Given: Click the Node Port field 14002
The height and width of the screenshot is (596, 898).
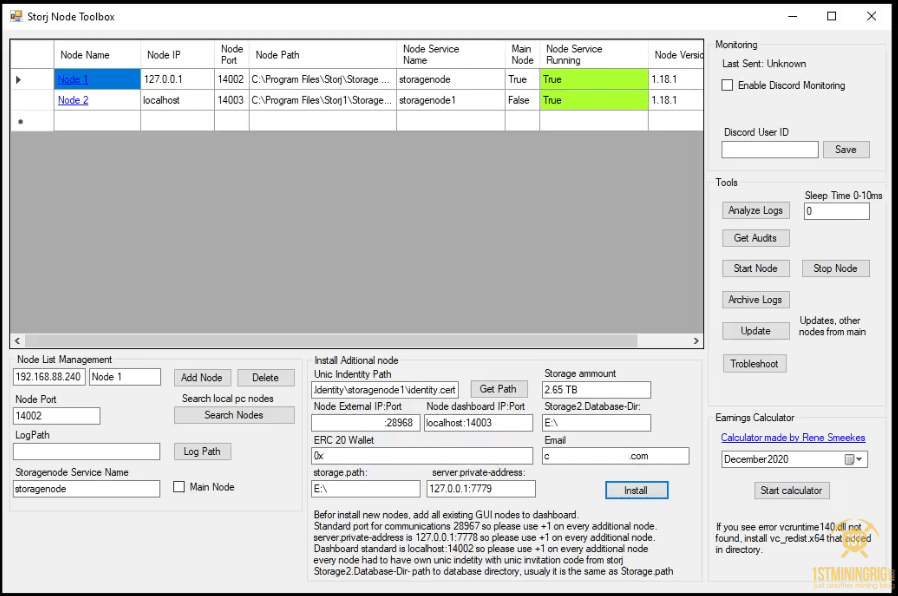Looking at the screenshot, I should point(56,416).
